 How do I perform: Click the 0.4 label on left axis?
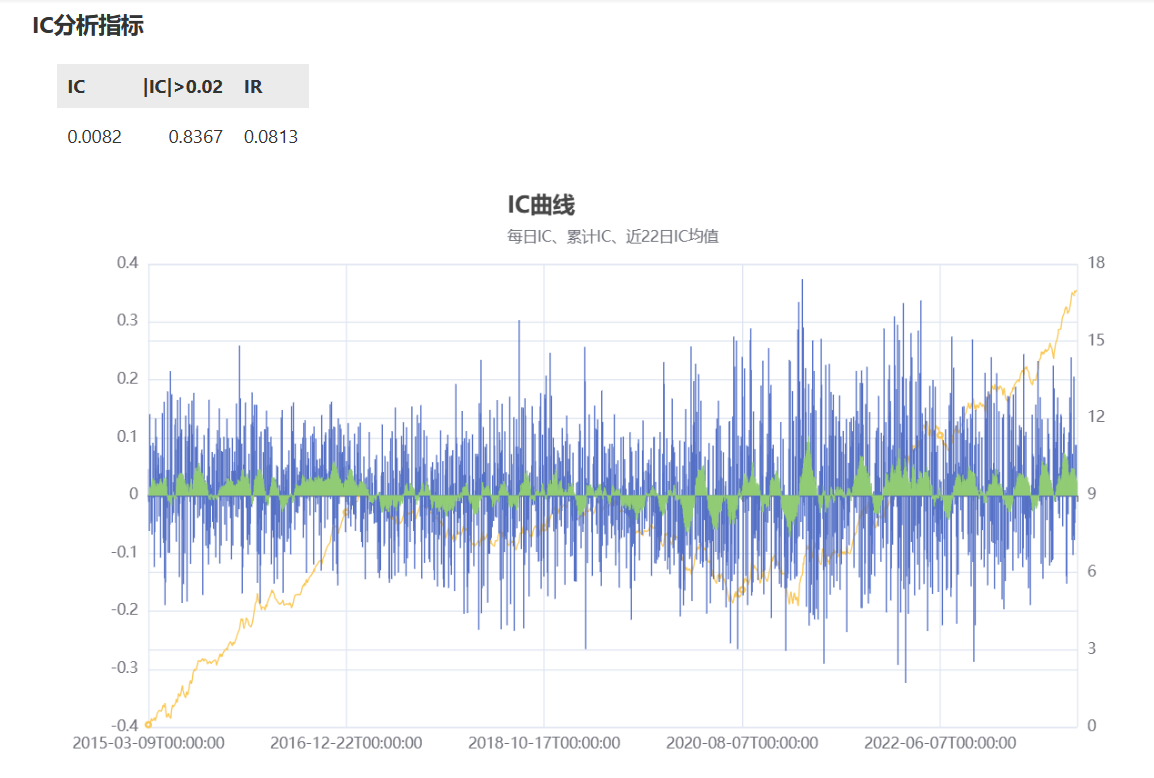point(127,263)
